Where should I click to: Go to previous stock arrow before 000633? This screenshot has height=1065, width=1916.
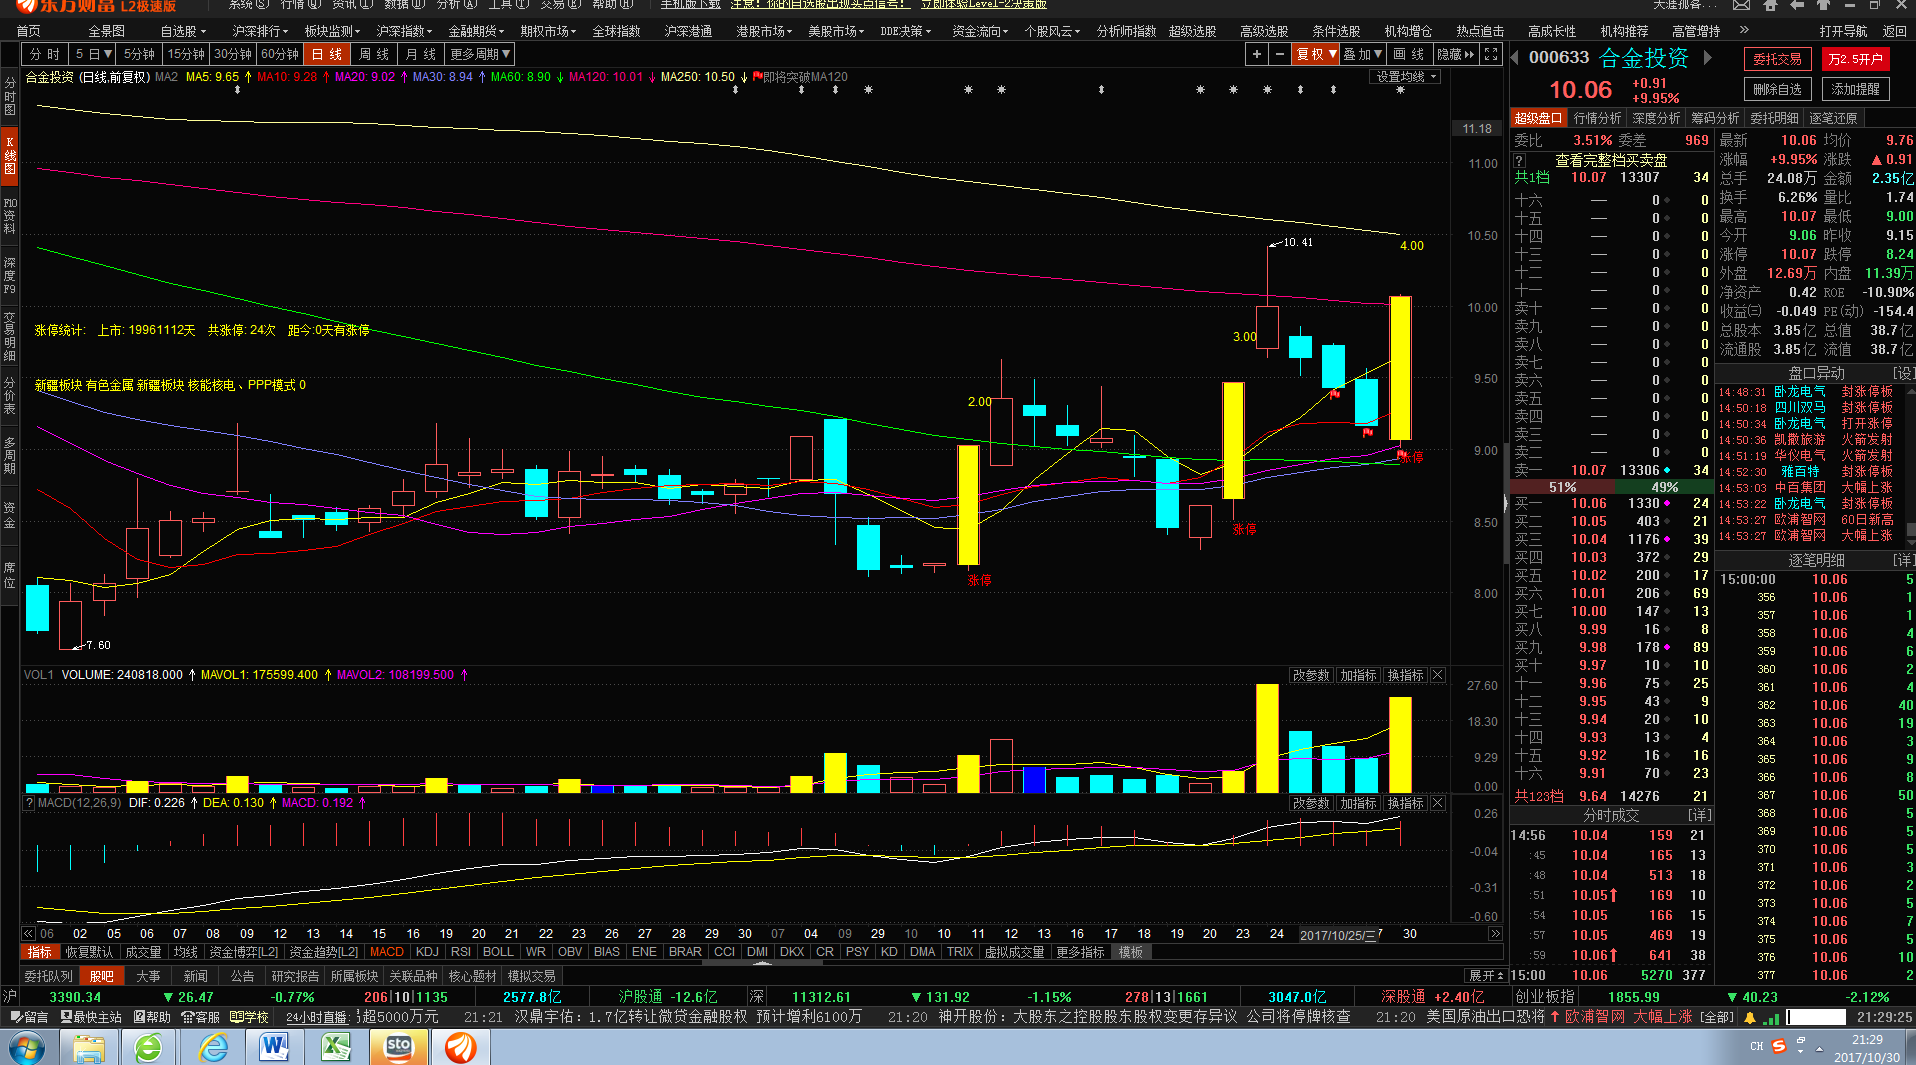point(1515,58)
